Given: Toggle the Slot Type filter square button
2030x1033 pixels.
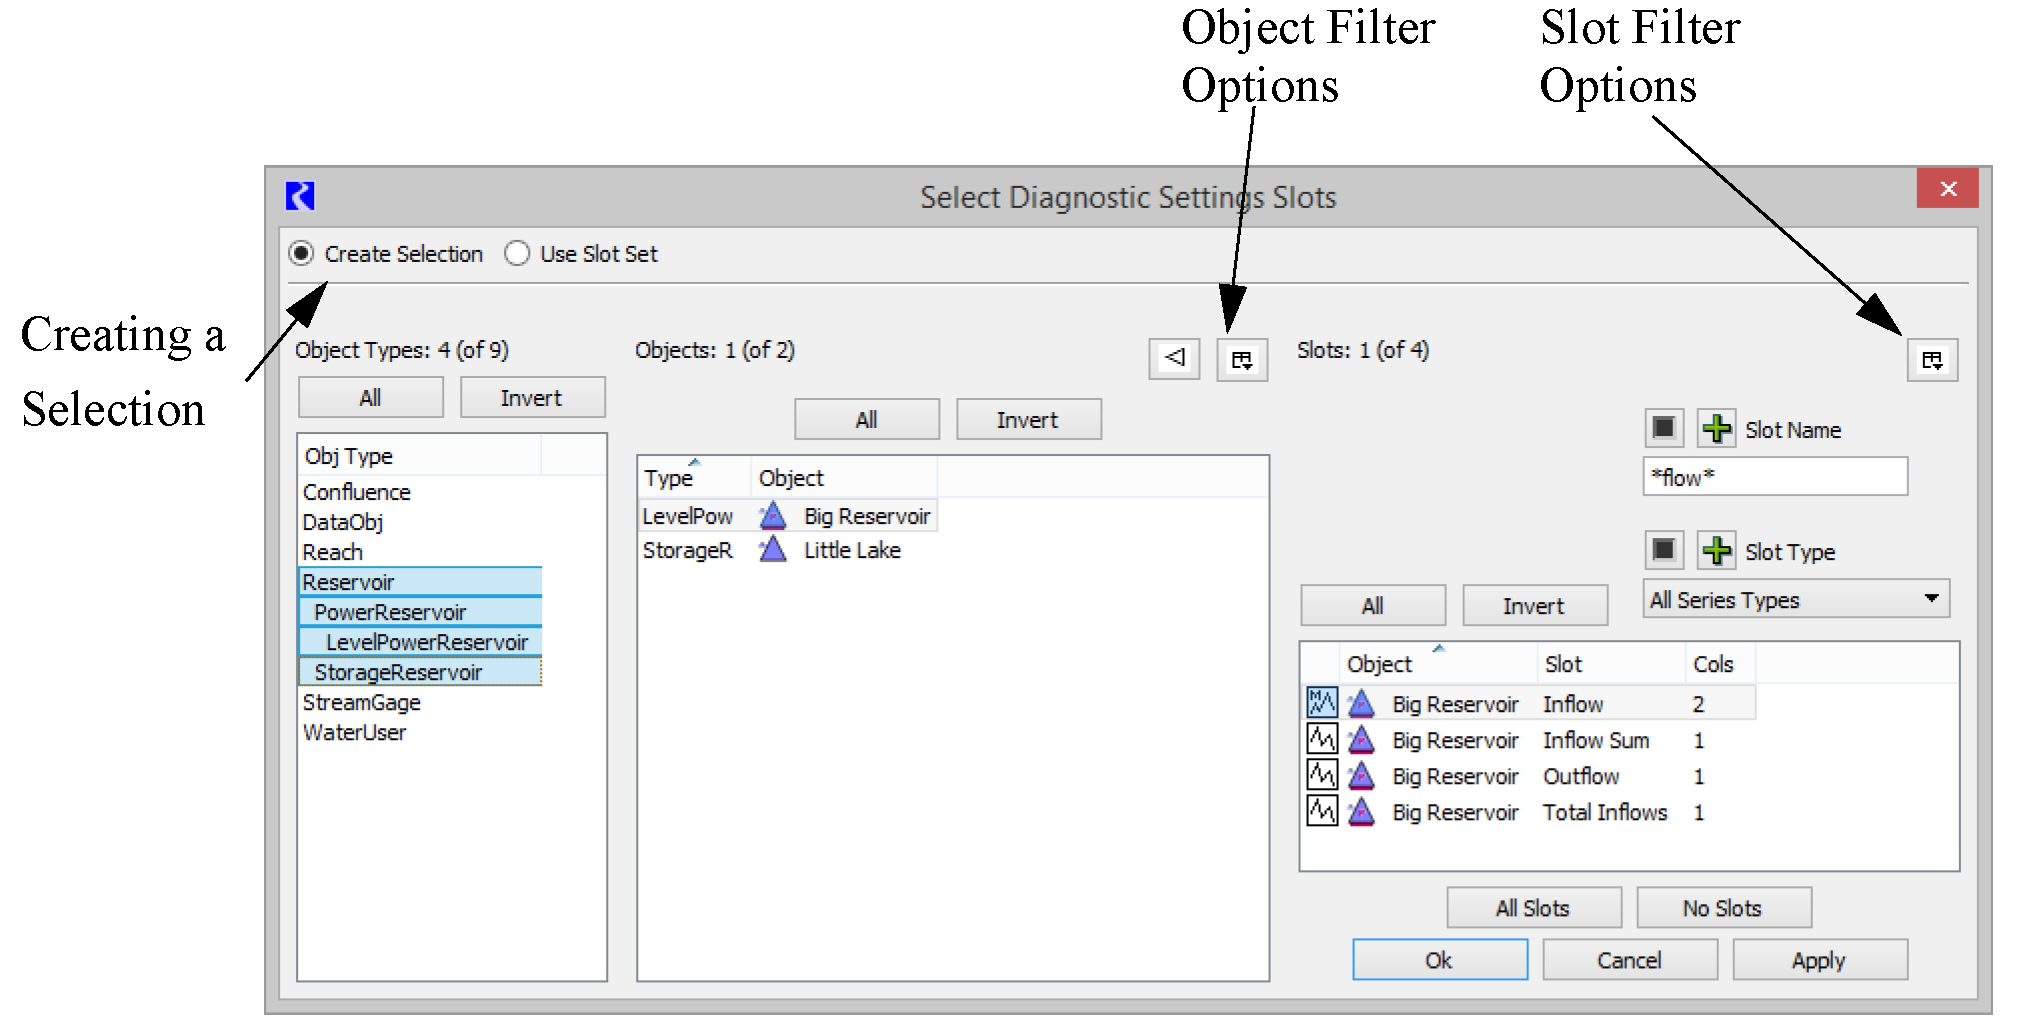Looking at the screenshot, I should [x=1663, y=551].
